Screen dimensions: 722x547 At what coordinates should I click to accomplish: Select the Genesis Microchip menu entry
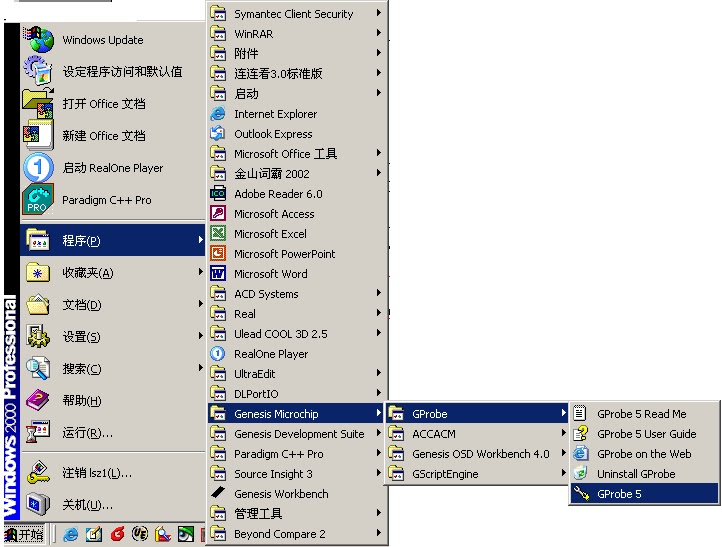[x=296, y=413]
